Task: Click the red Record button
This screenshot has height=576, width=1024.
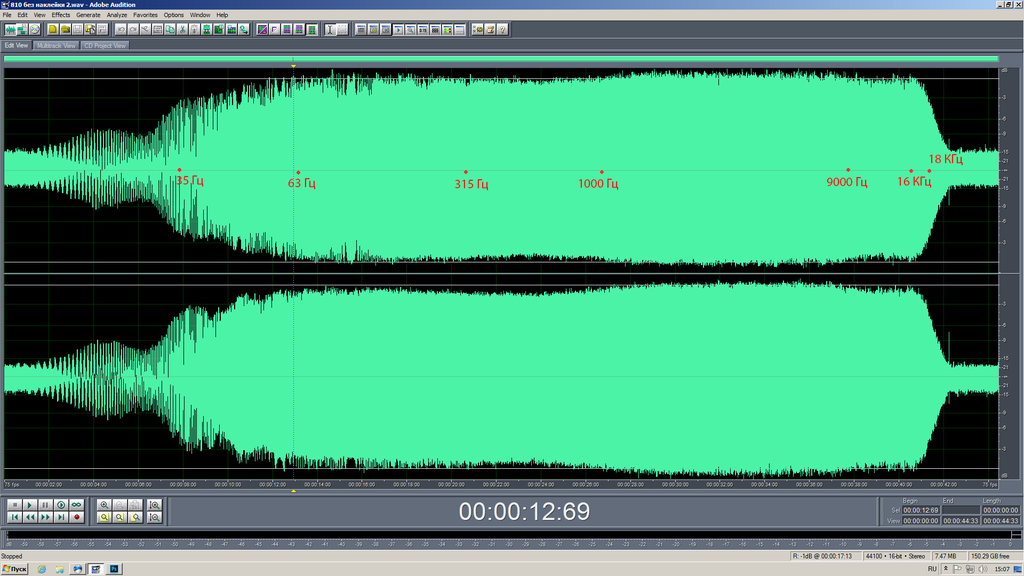Action: 77,517
